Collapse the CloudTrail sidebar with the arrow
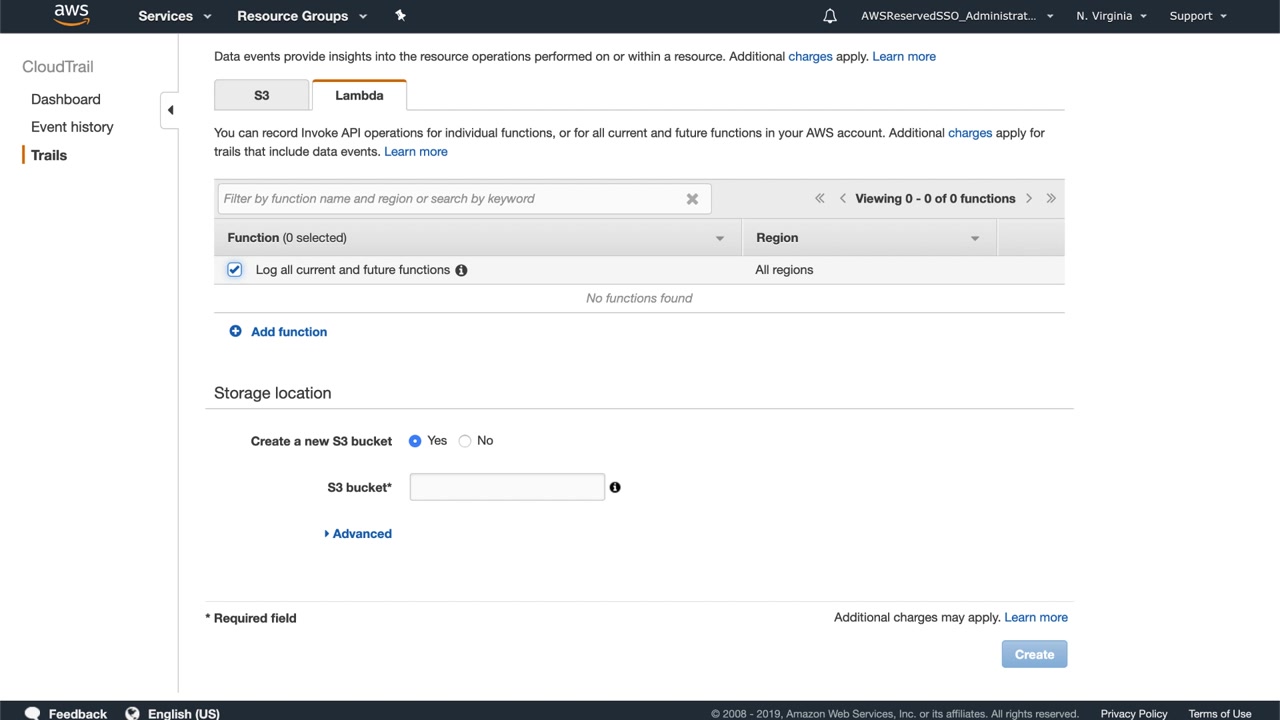 [170, 110]
